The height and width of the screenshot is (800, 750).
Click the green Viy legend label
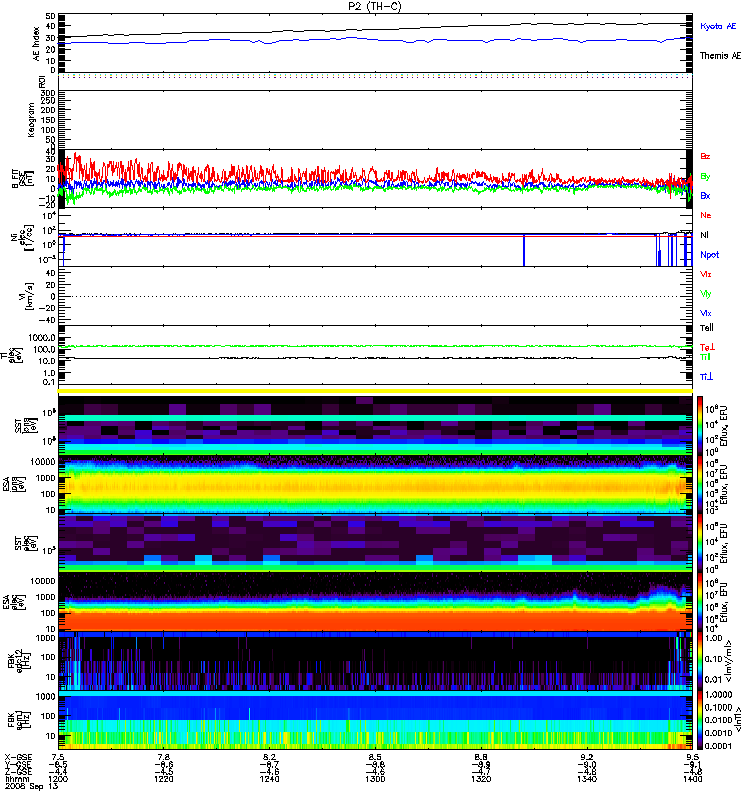[706, 294]
